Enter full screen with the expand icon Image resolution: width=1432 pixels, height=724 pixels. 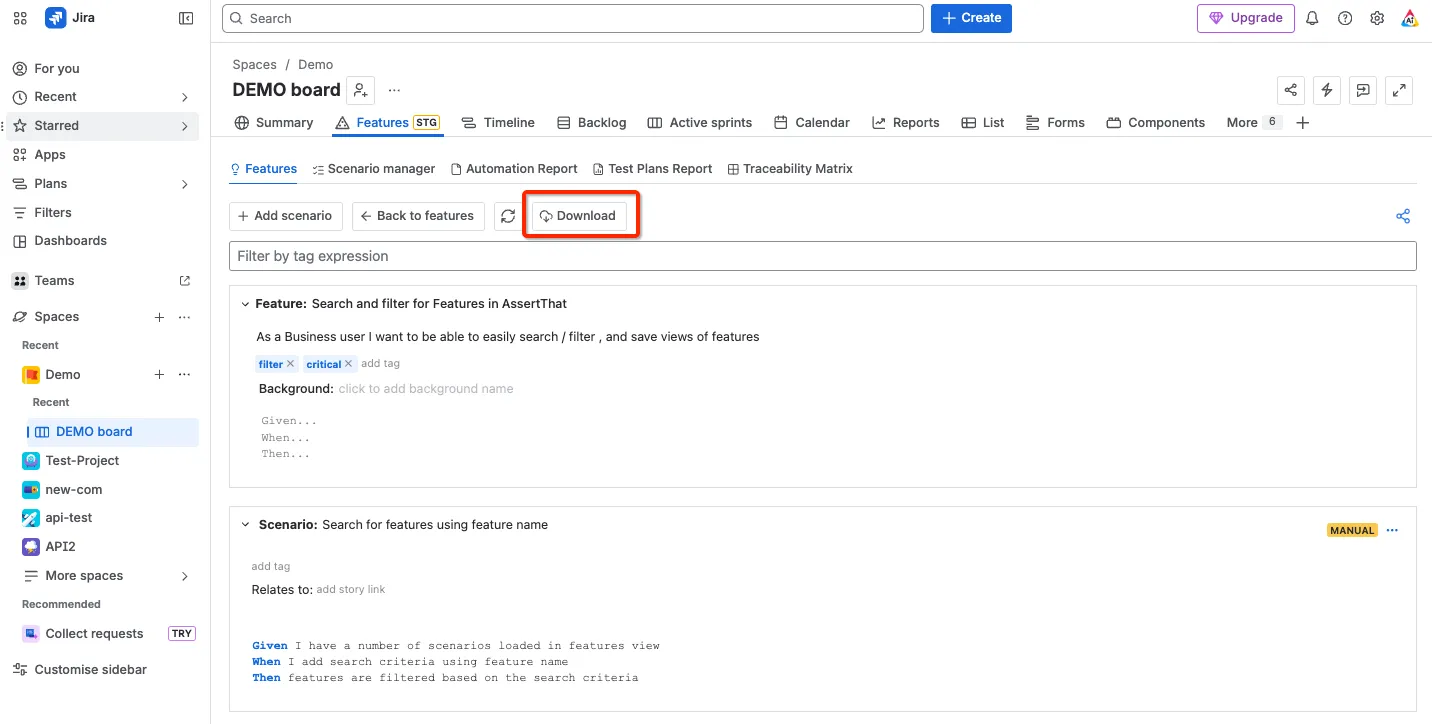pyautogui.click(x=1400, y=90)
